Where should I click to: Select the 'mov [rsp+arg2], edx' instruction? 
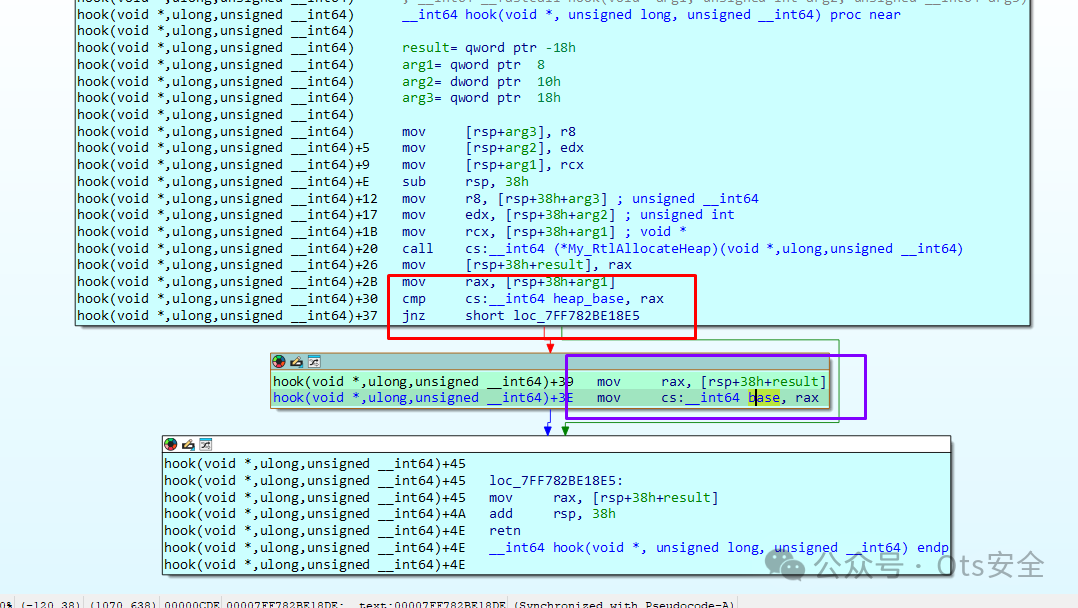pos(493,148)
